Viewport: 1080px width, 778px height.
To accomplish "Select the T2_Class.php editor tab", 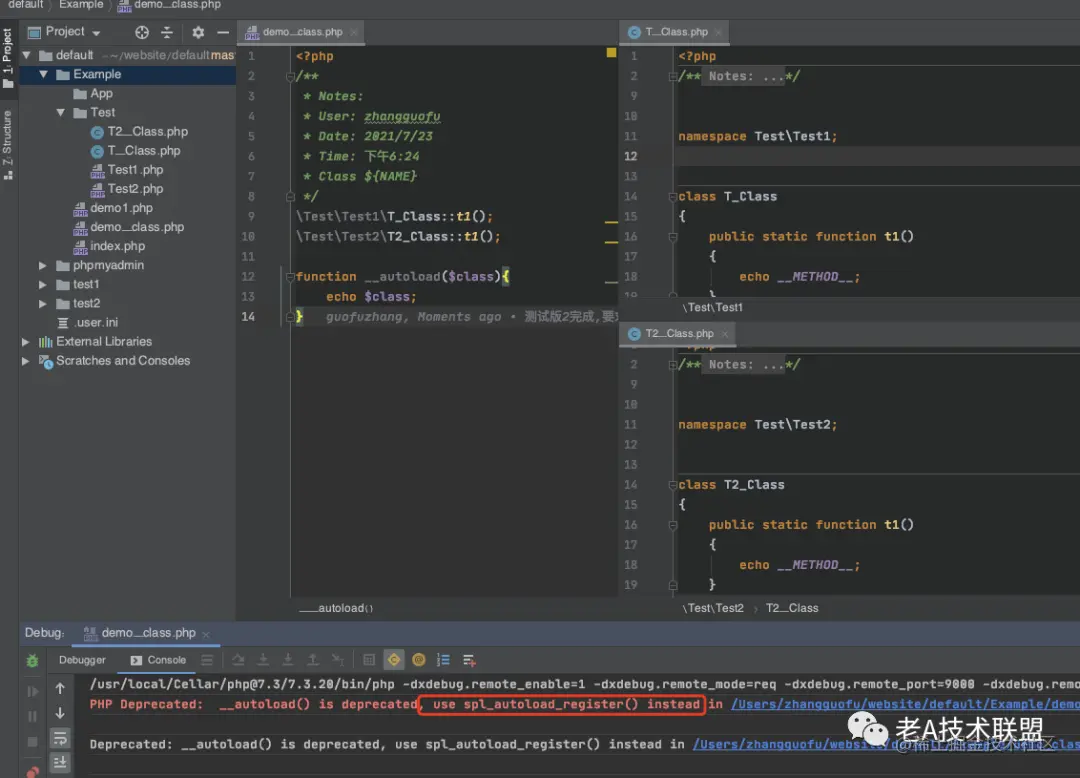I will 678,333.
